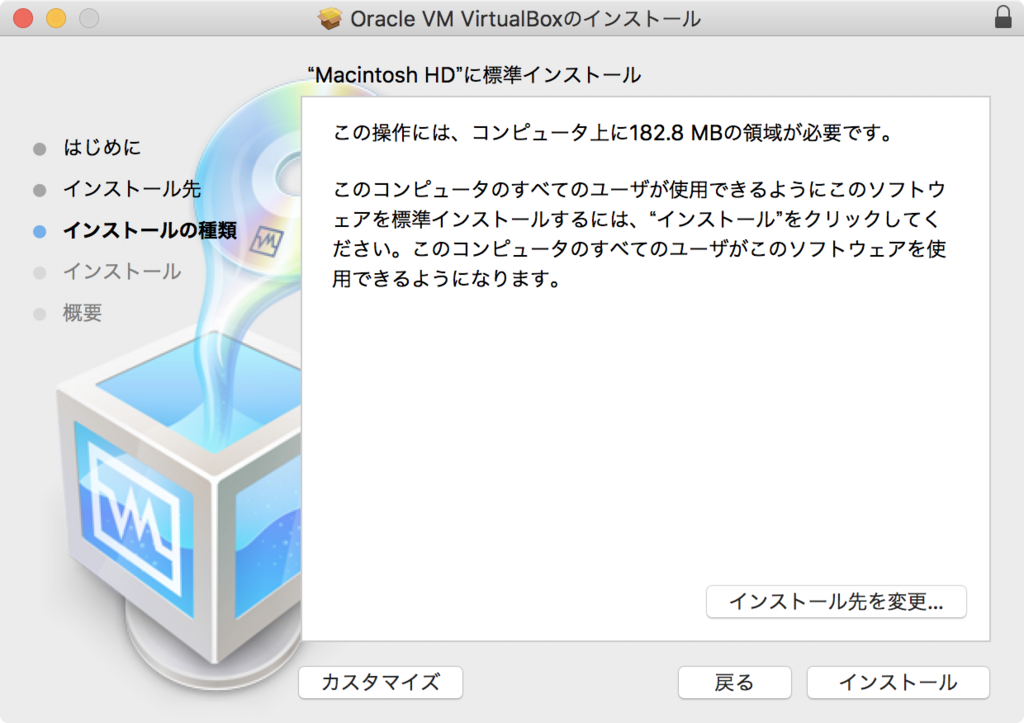This screenshot has width=1024, height=723.
Task: Open the カスタマイズ options
Action: [x=381, y=683]
